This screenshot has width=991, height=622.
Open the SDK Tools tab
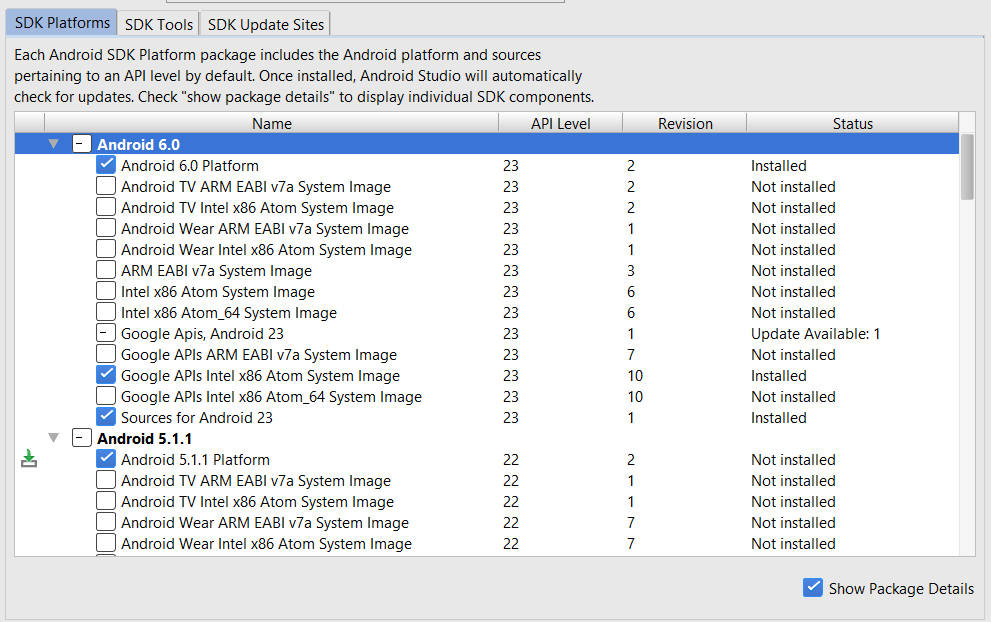159,25
